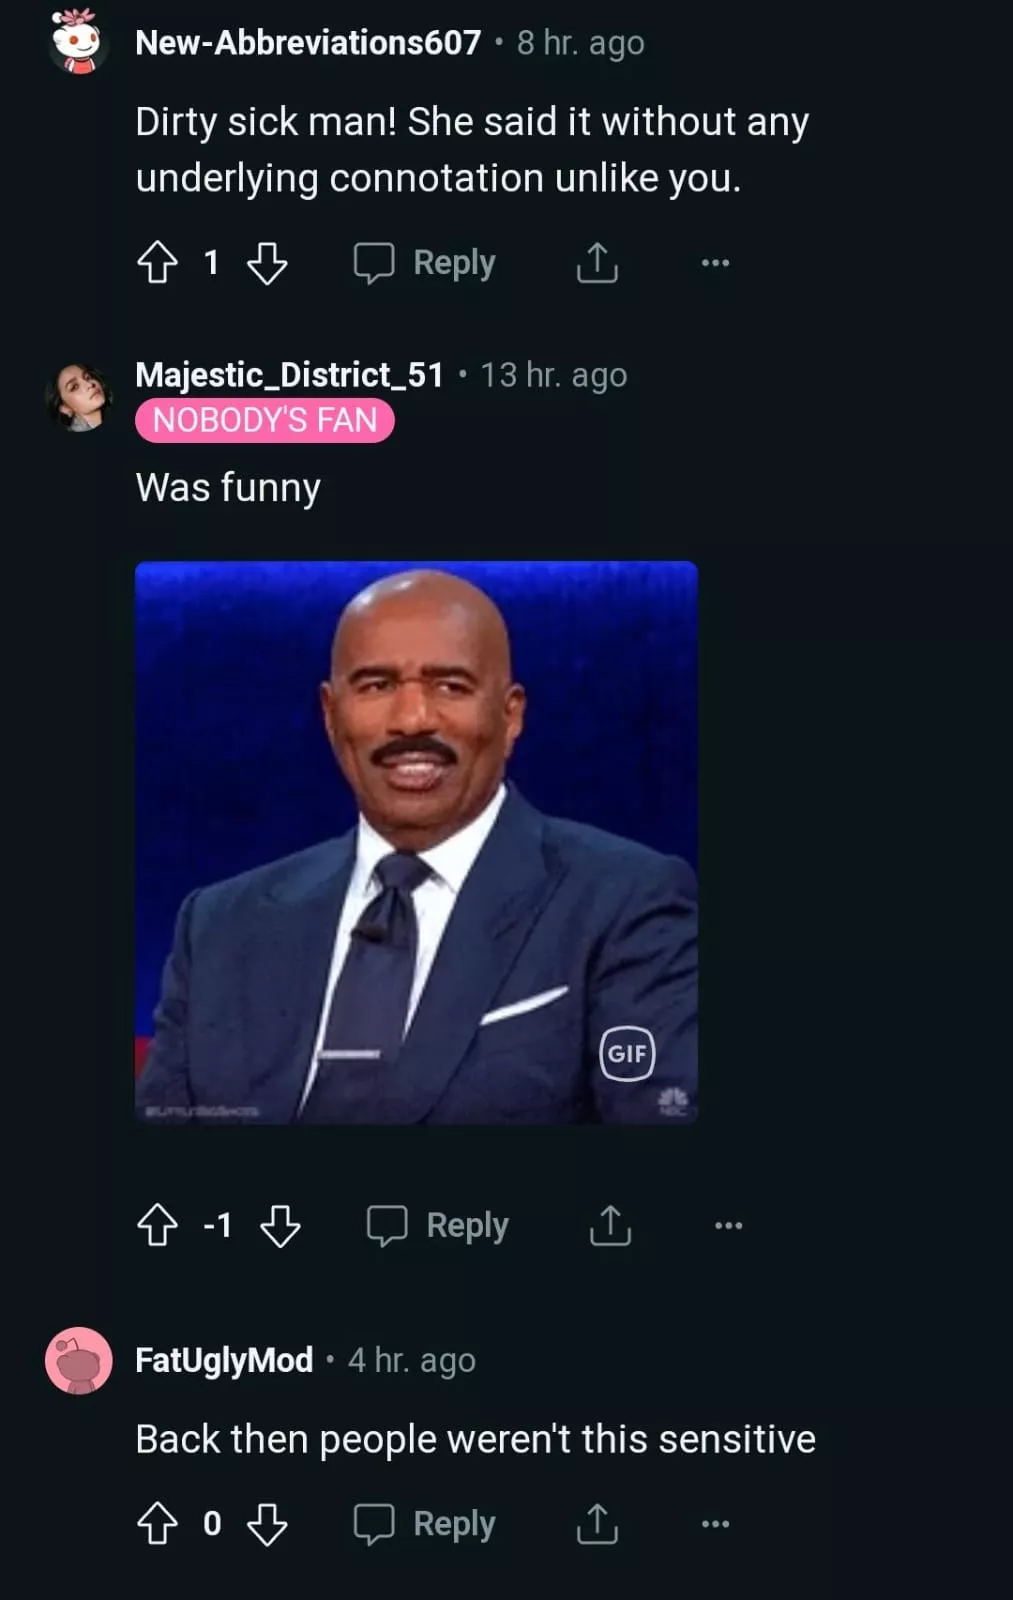Open more options for "Was funny" comment
The width and height of the screenshot is (1013, 1600).
pos(728,1225)
